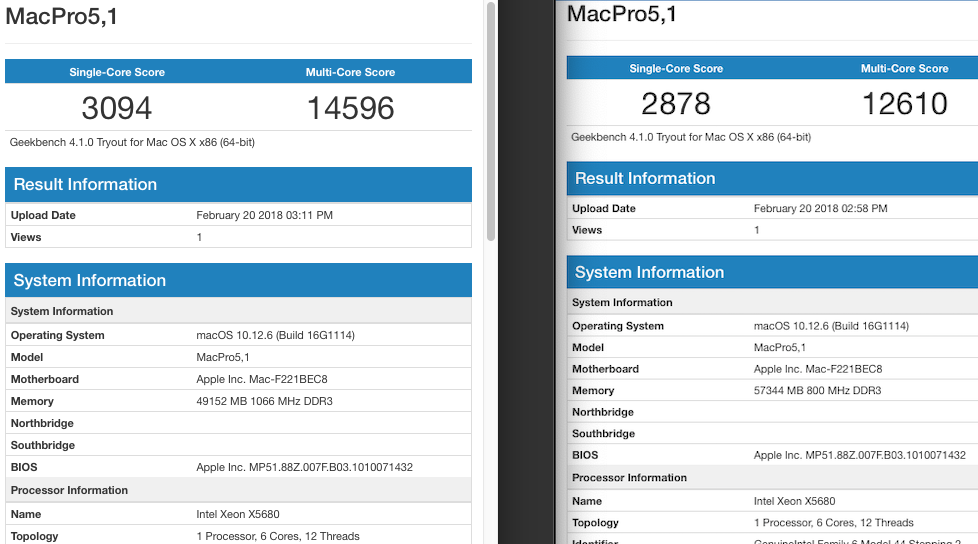Click upload date February 20 2018 03:11 PM
This screenshot has height=544, width=978.
click(264, 215)
